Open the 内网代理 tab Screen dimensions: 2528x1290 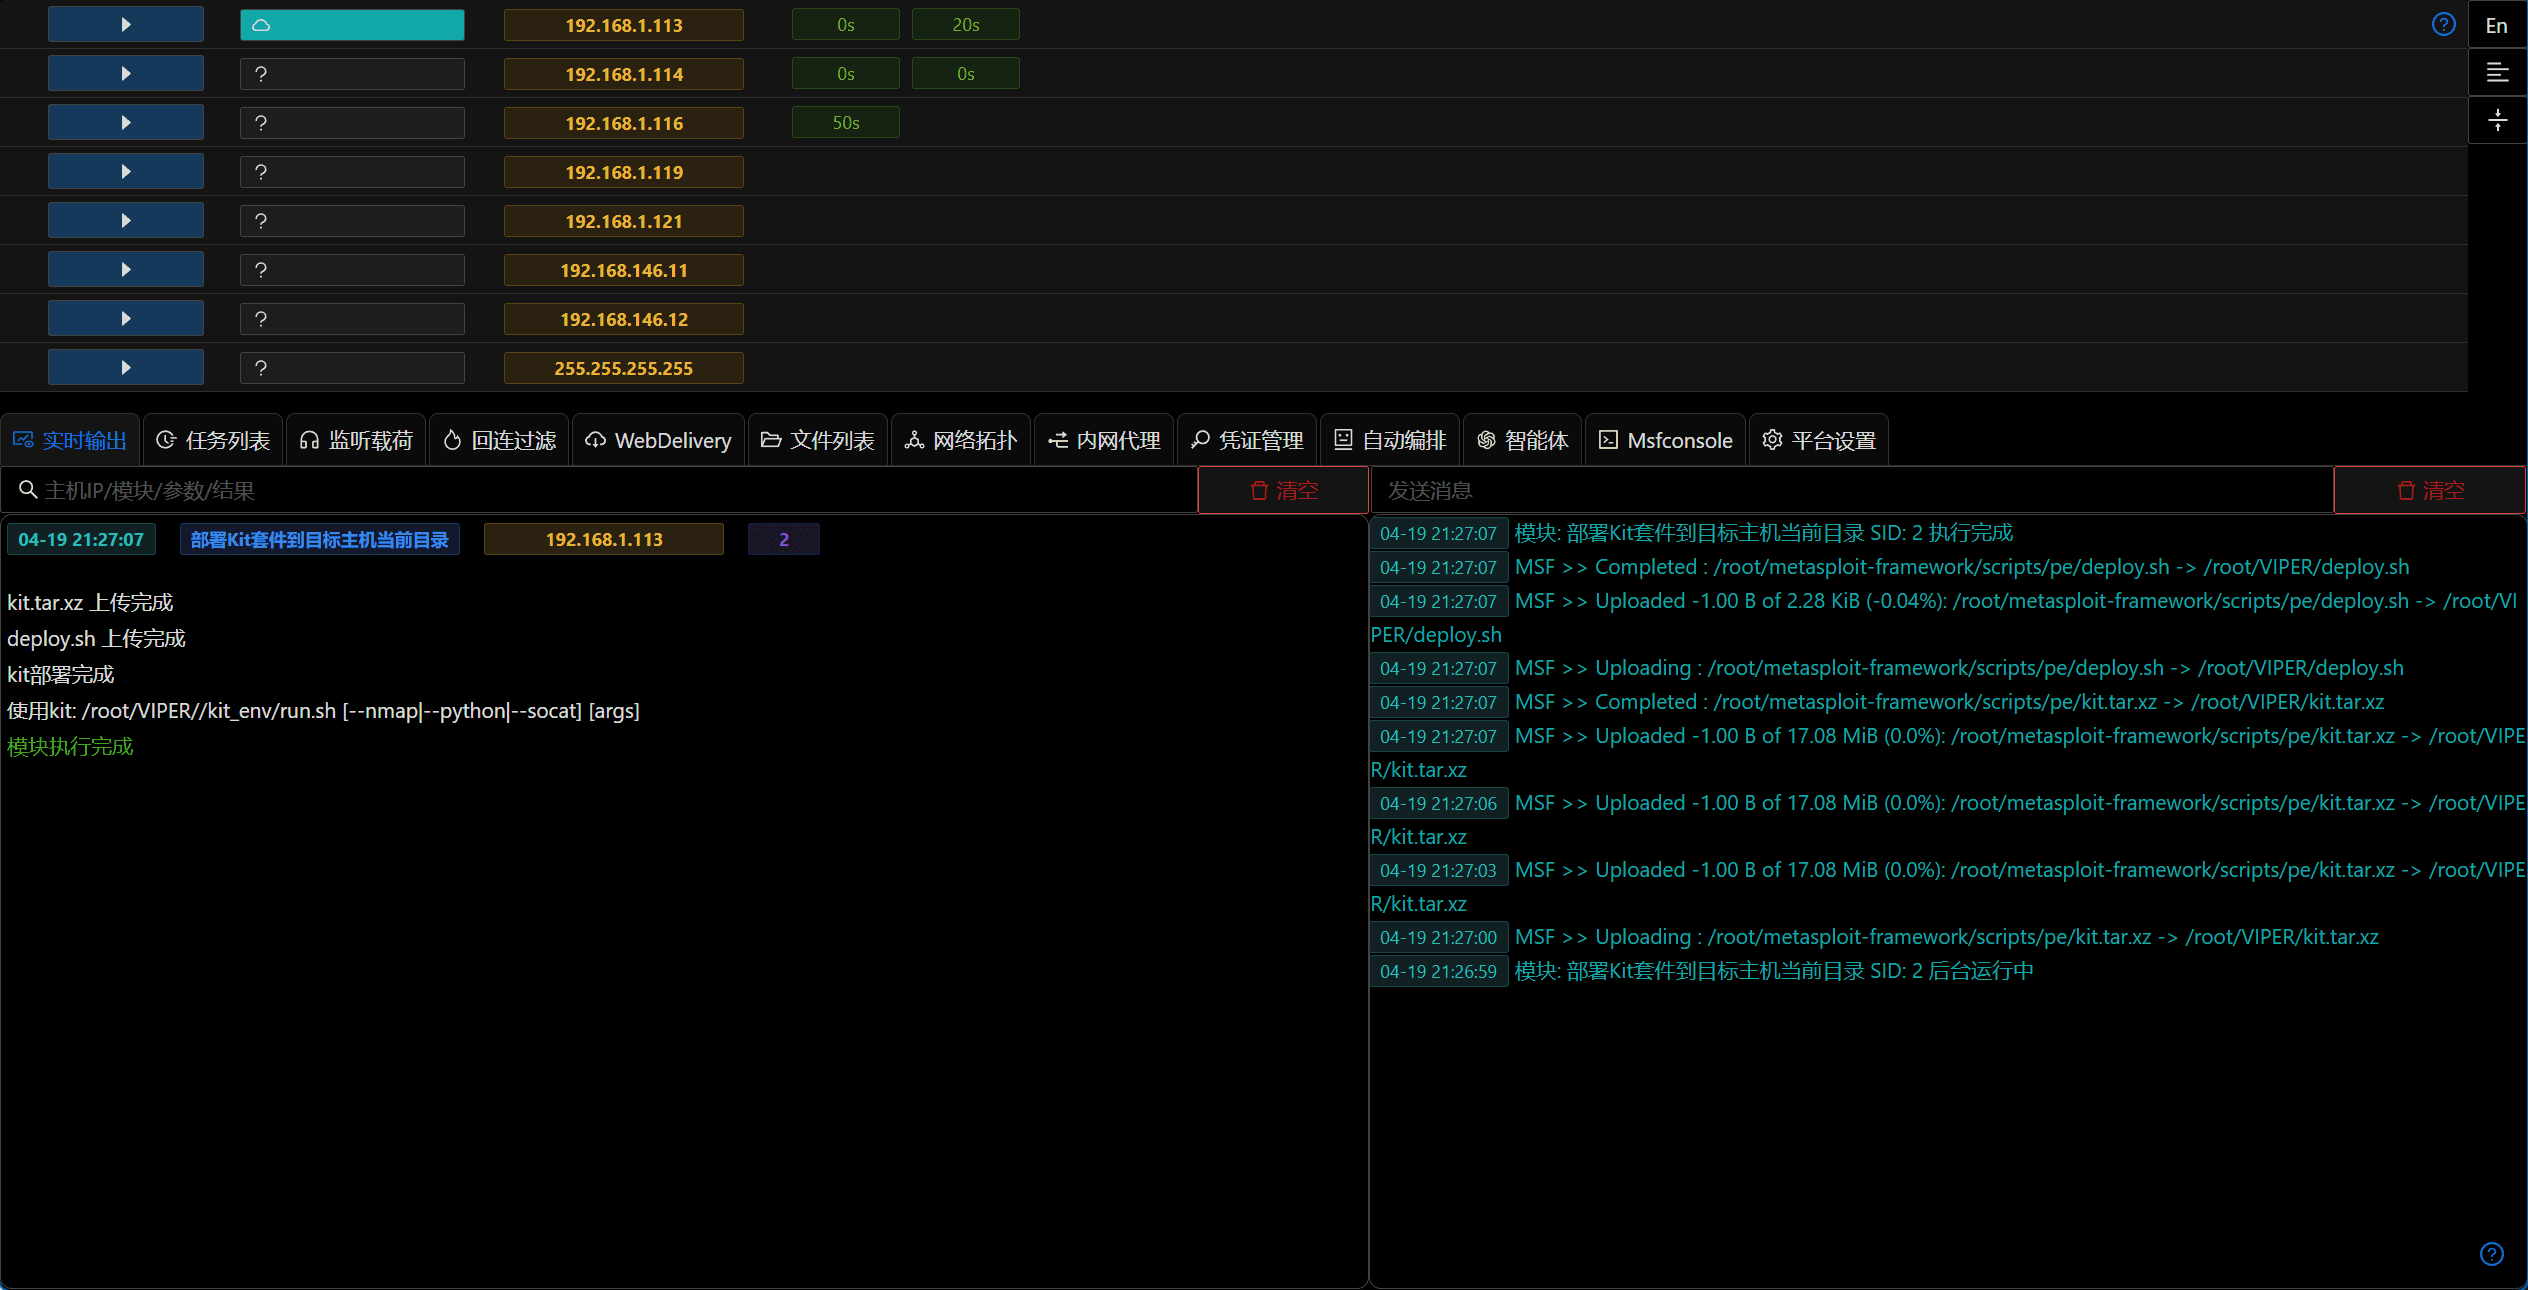pos(1104,440)
